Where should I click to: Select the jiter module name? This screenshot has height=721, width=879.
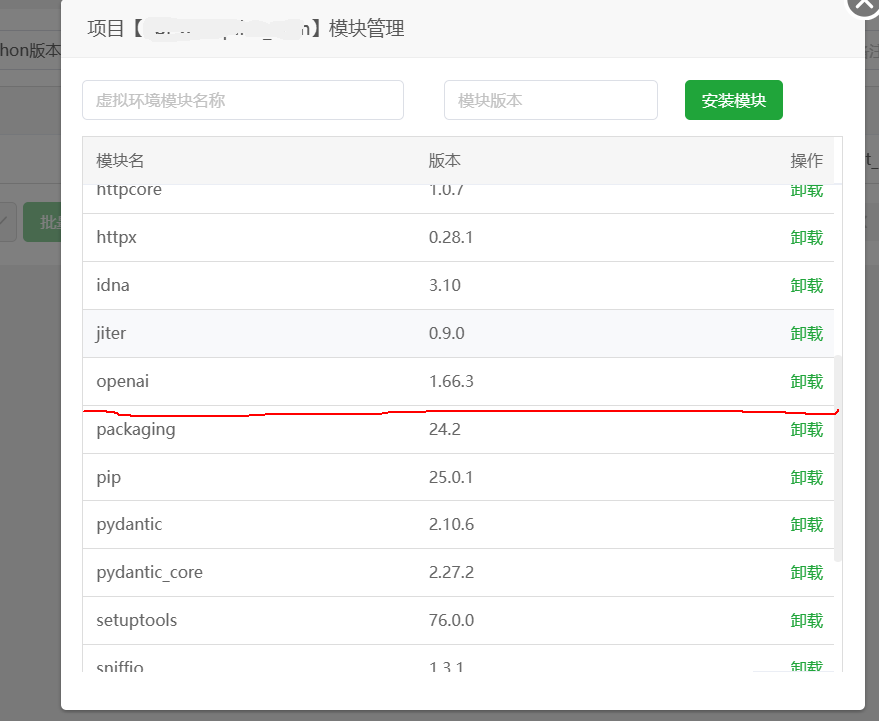coord(111,334)
